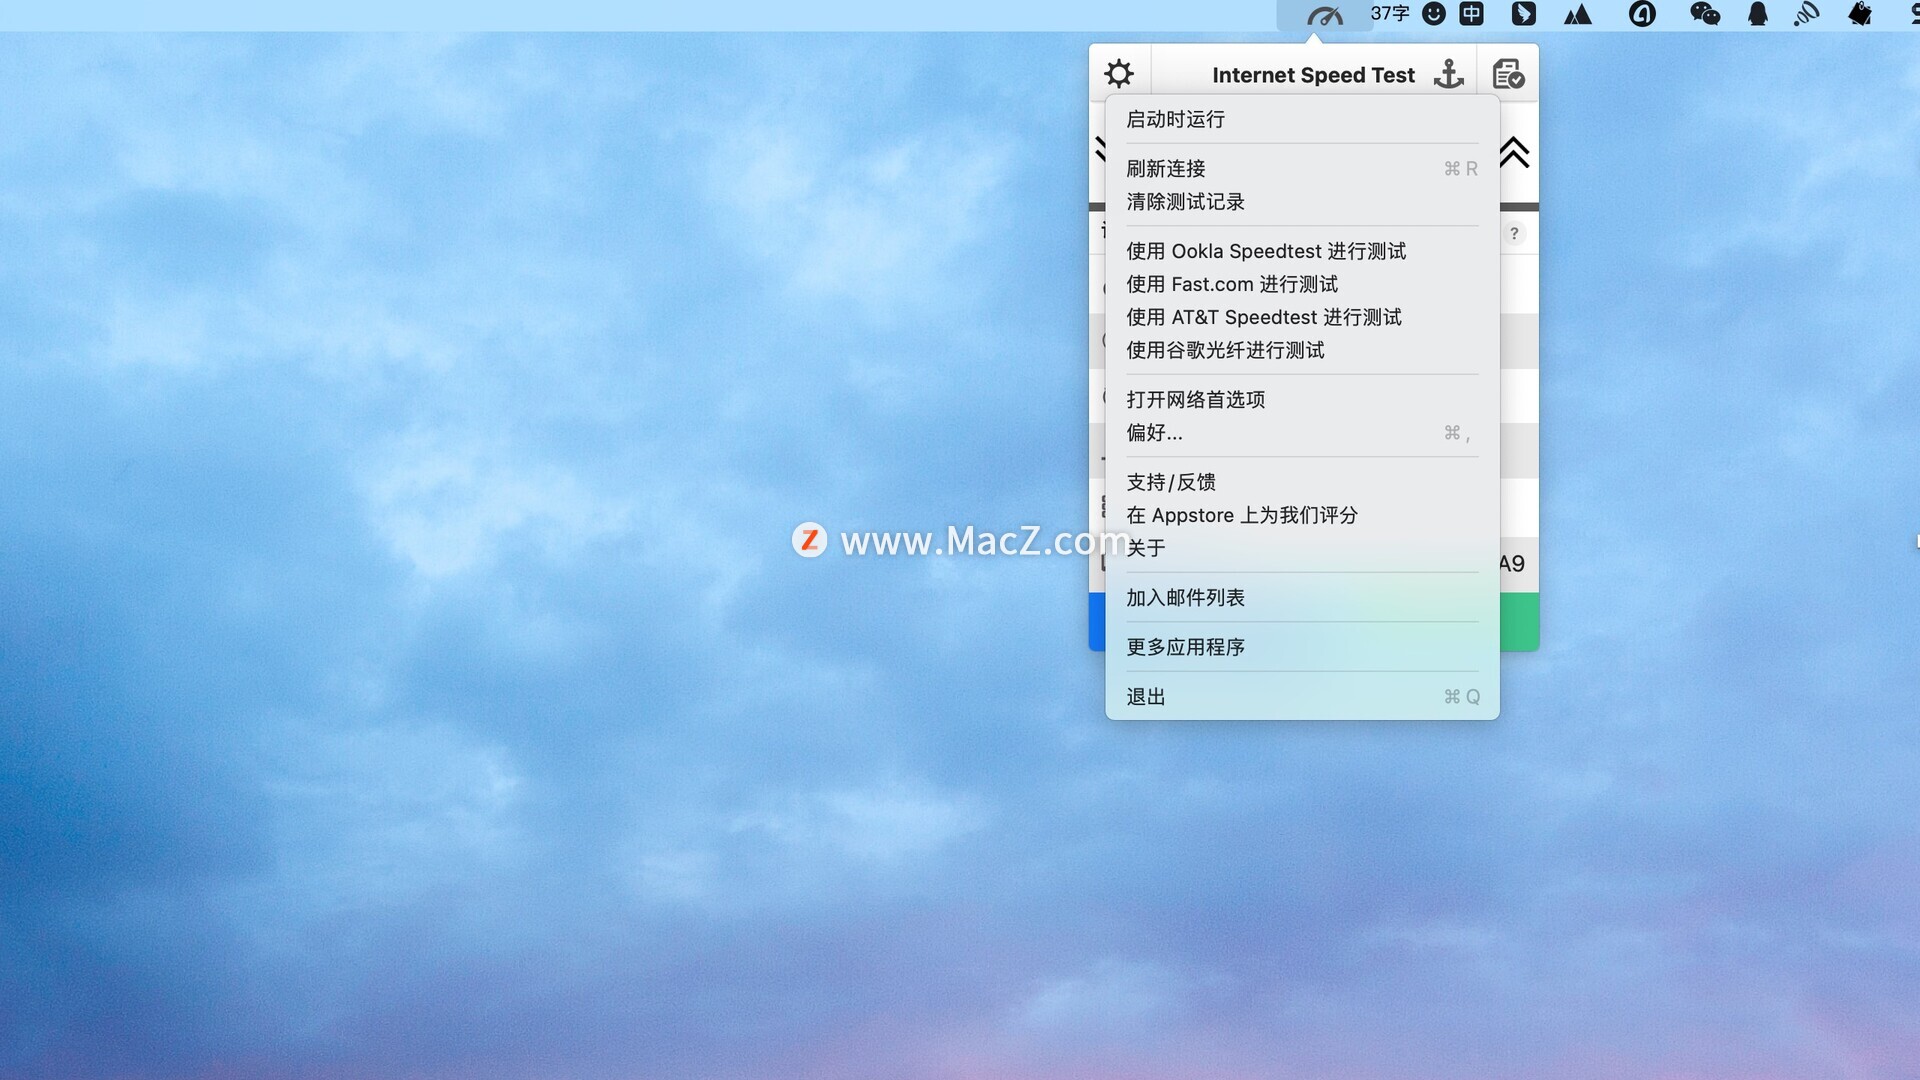The width and height of the screenshot is (1920, 1080).
Task: Click the 37字 word count item
Action: point(1389,14)
